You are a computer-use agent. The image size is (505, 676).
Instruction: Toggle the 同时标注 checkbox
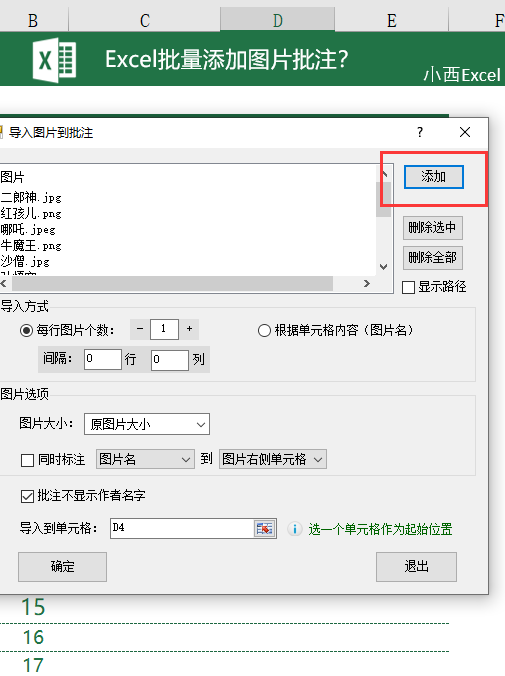(27, 460)
